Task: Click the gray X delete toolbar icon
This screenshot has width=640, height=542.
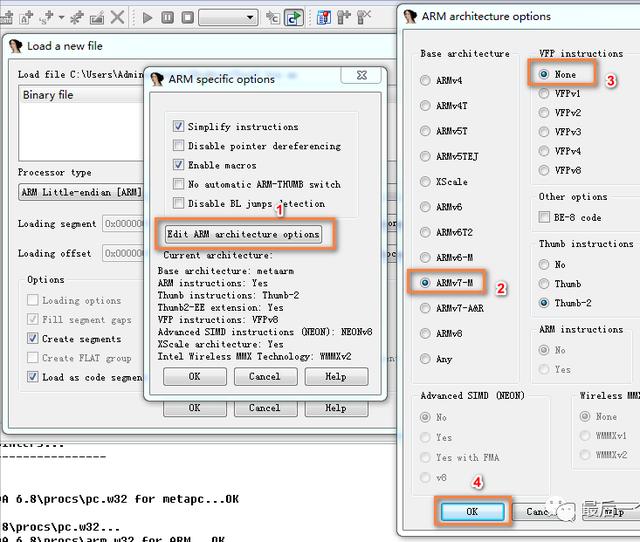Action: click(118, 17)
